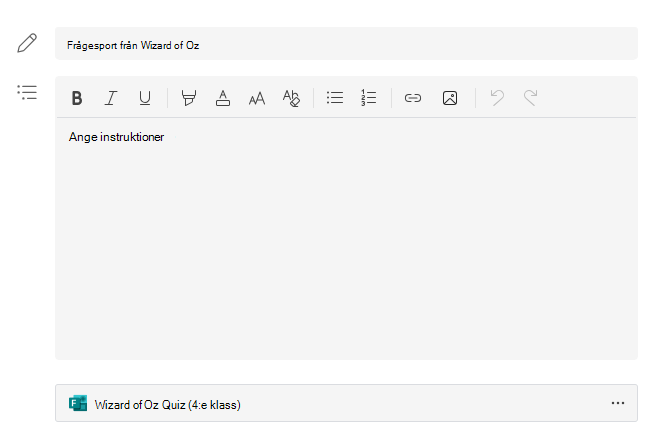Viewport: 654px width, 433px height.
Task: Clear all text formatting
Action: point(291,98)
